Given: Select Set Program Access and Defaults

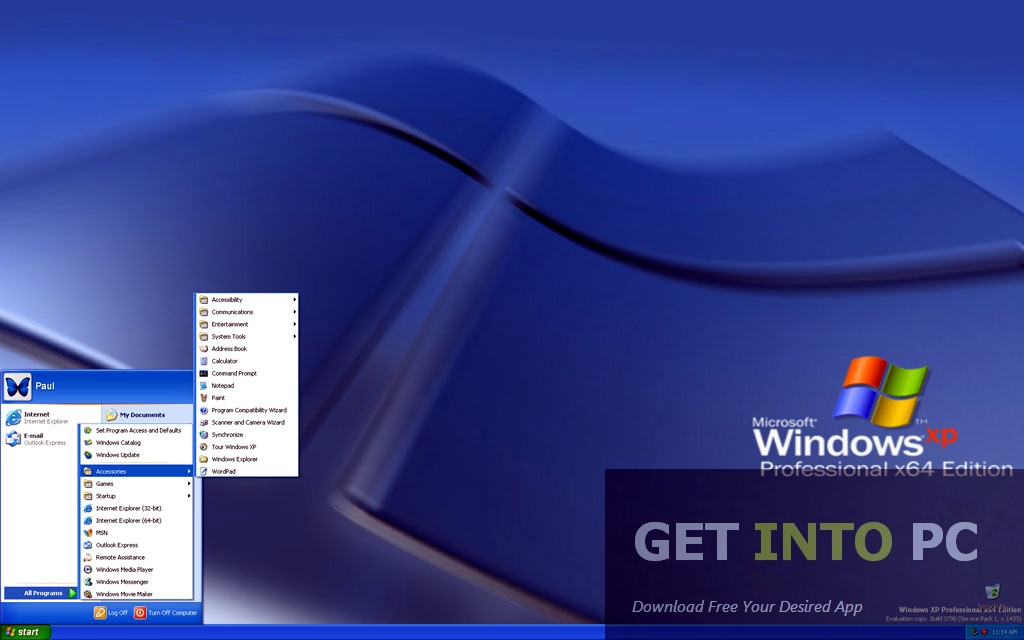Looking at the screenshot, I should [x=136, y=430].
